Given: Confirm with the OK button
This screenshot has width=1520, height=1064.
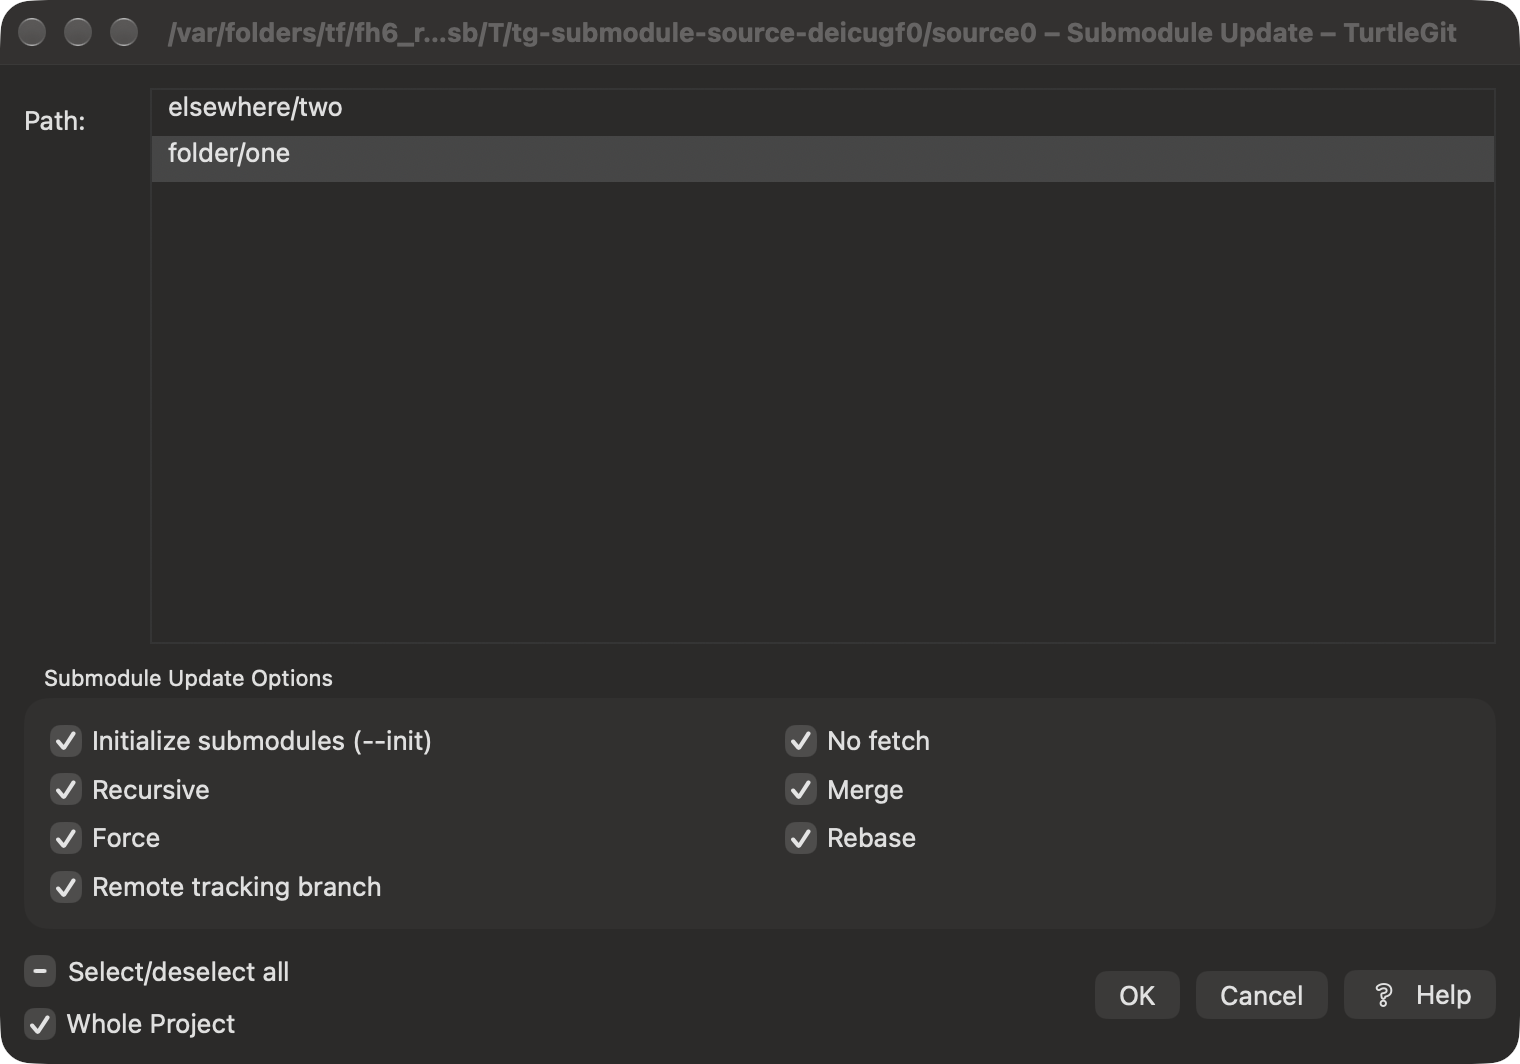Looking at the screenshot, I should (1137, 995).
